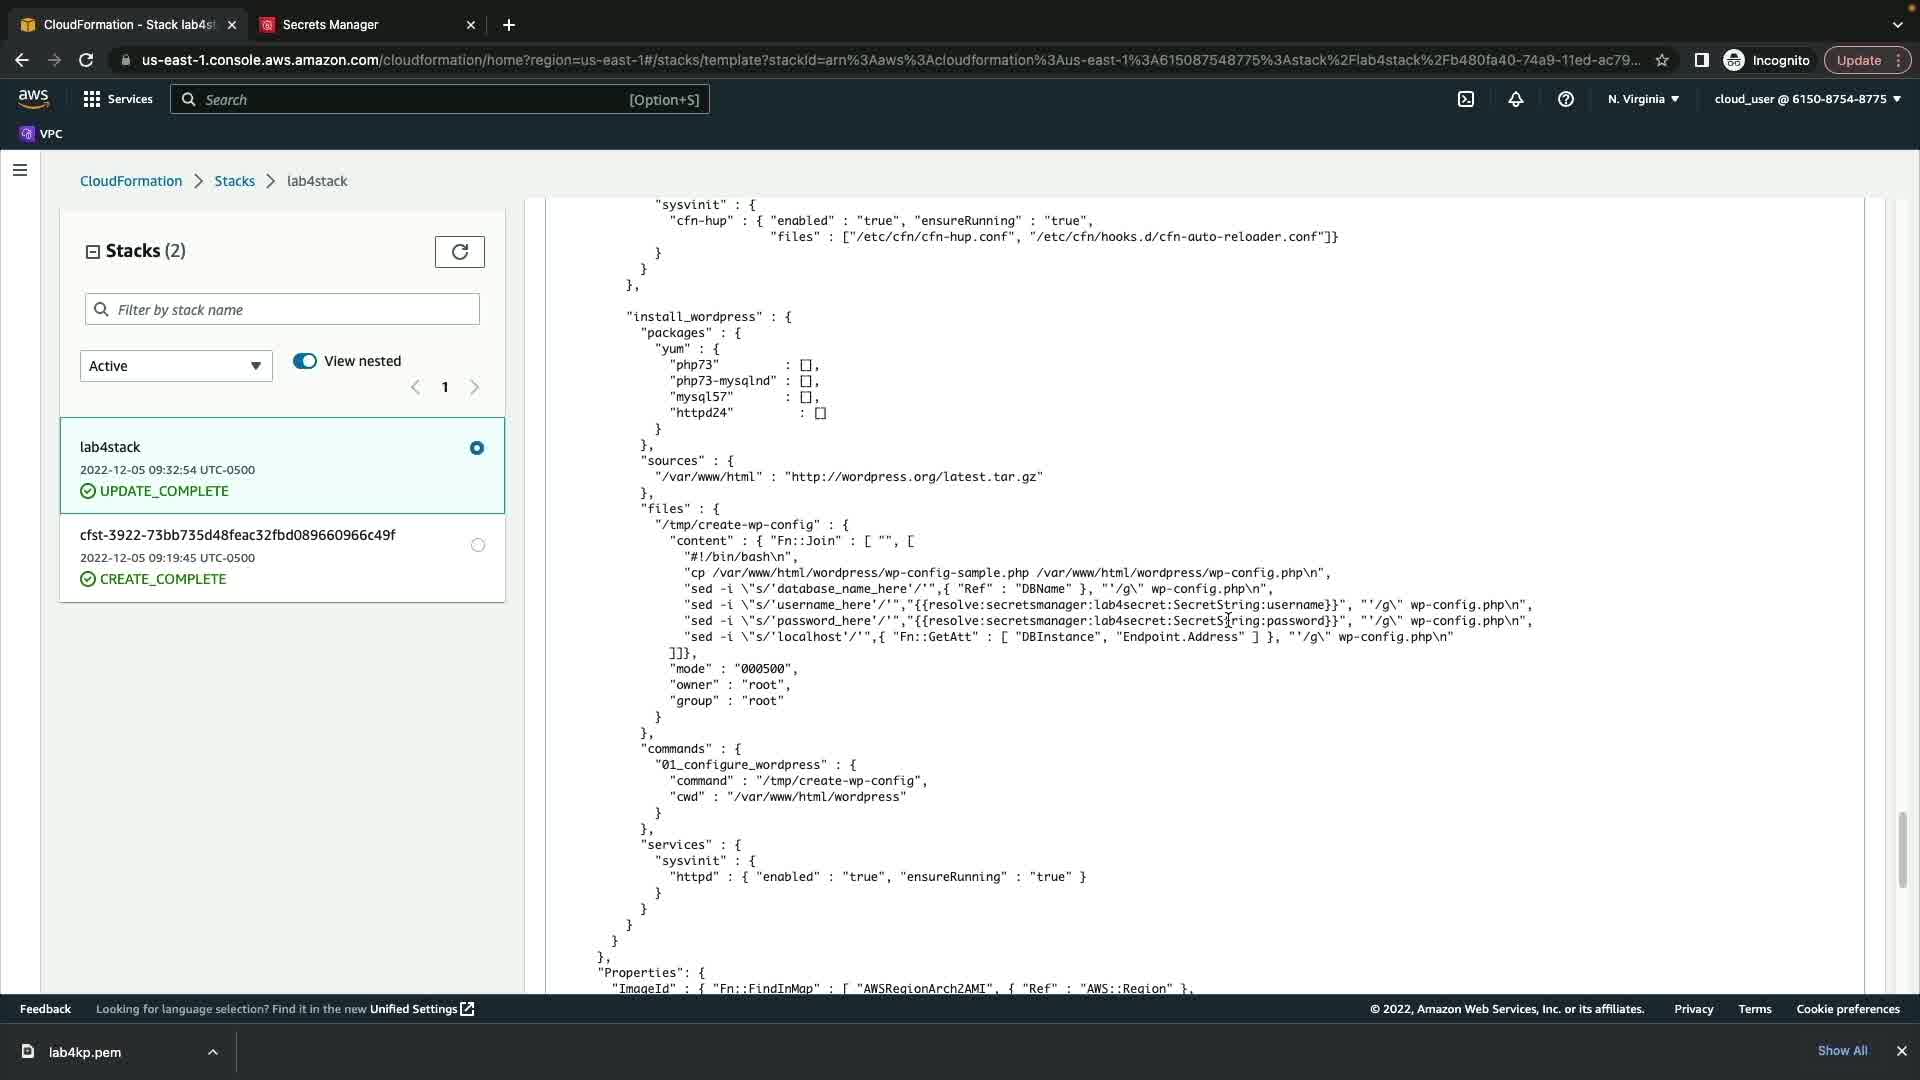Open the Services grid menu
This screenshot has height=1080, width=1920.
tap(118, 99)
